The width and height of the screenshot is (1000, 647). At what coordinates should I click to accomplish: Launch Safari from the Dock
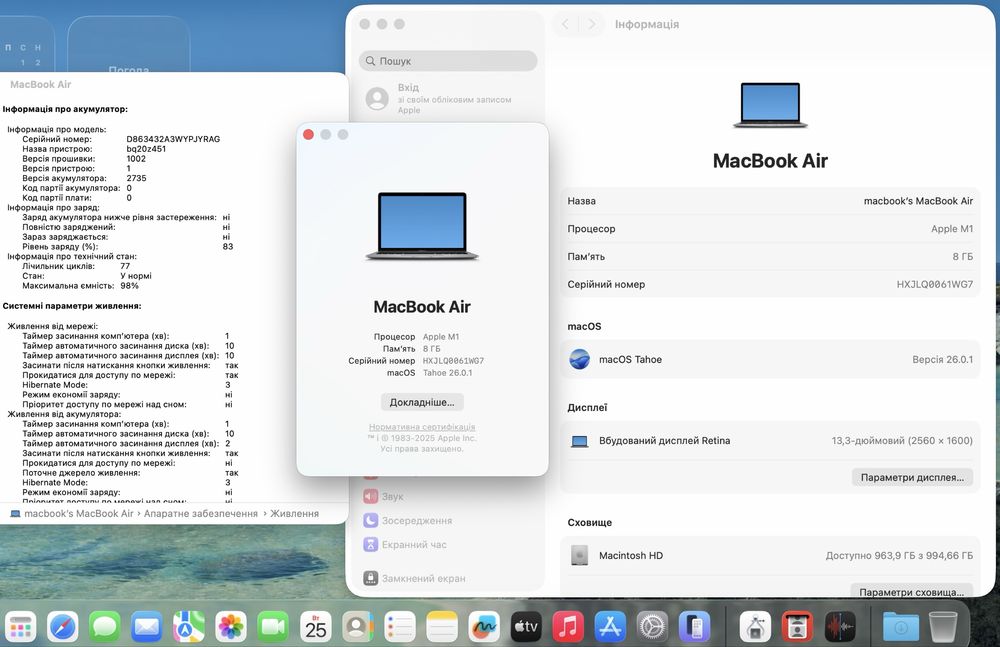pyautogui.click(x=62, y=627)
